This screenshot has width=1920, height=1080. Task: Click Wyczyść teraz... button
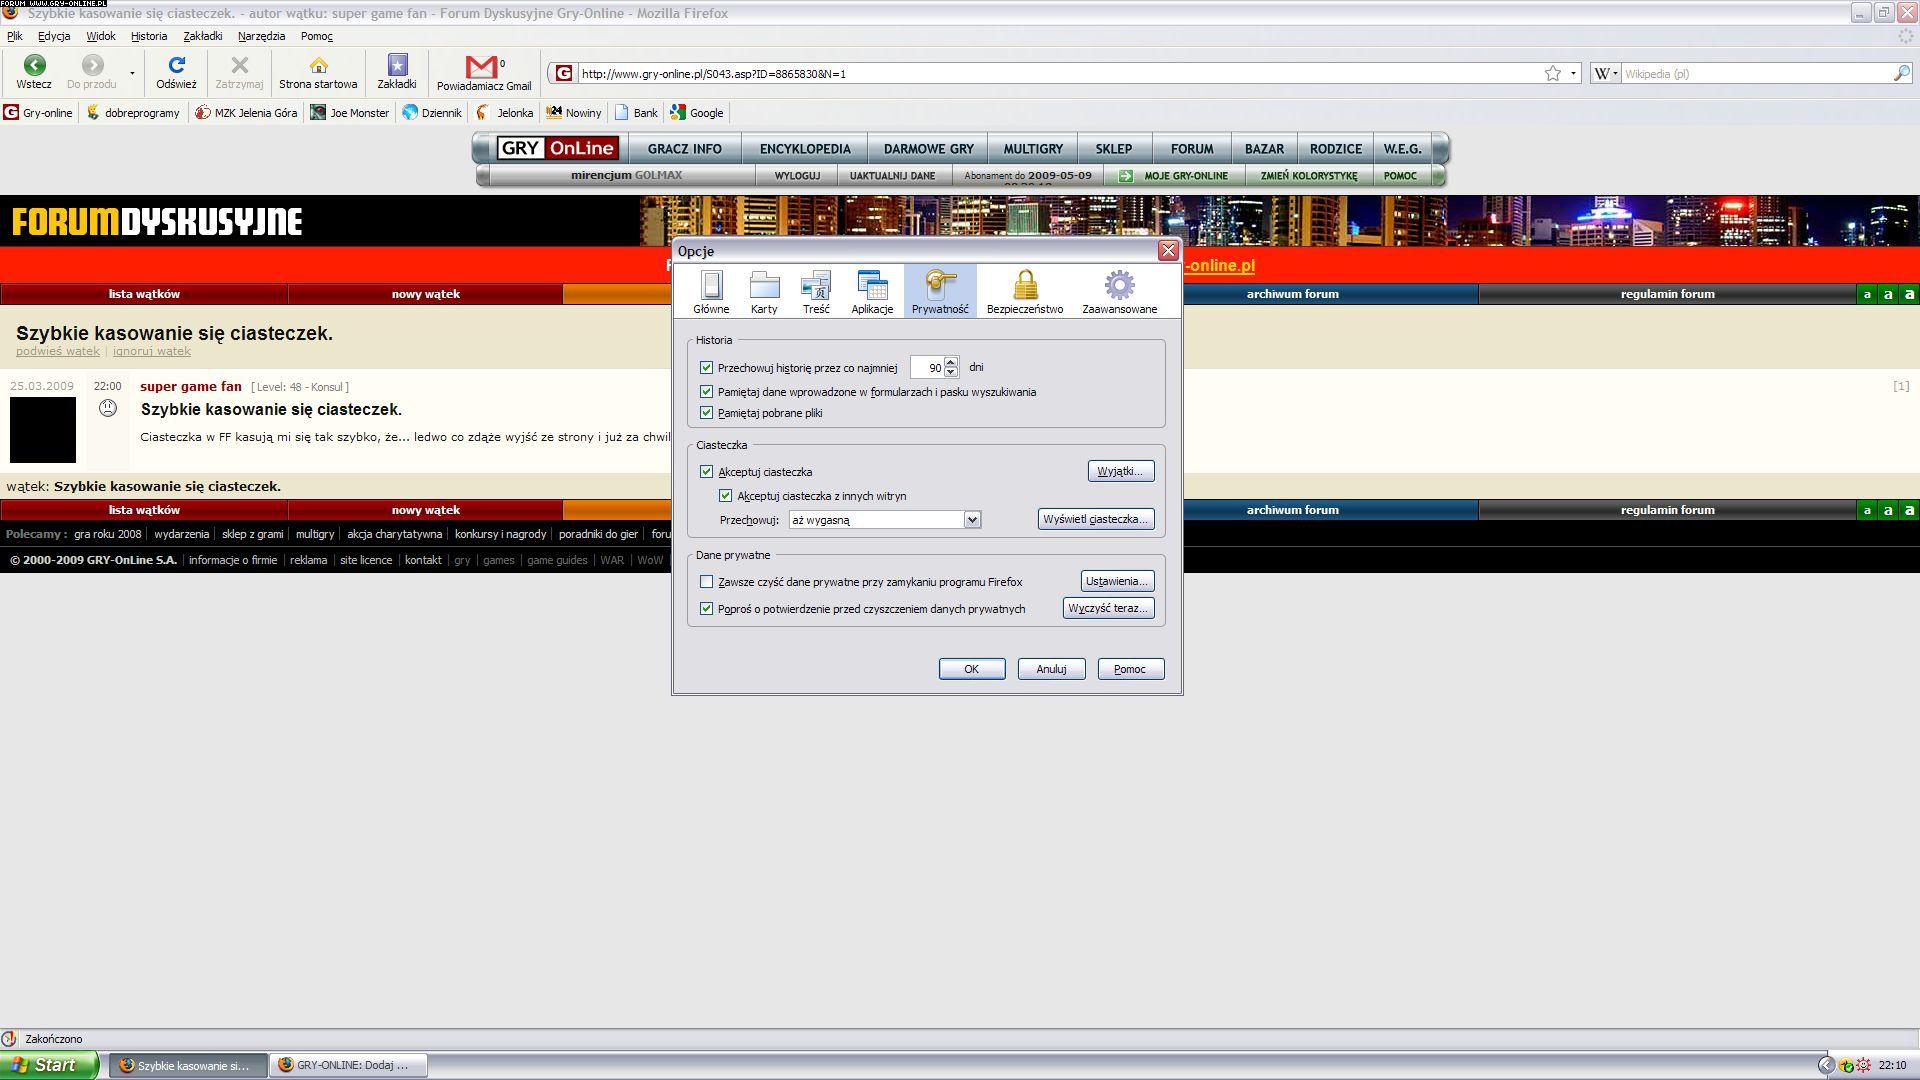1108,608
